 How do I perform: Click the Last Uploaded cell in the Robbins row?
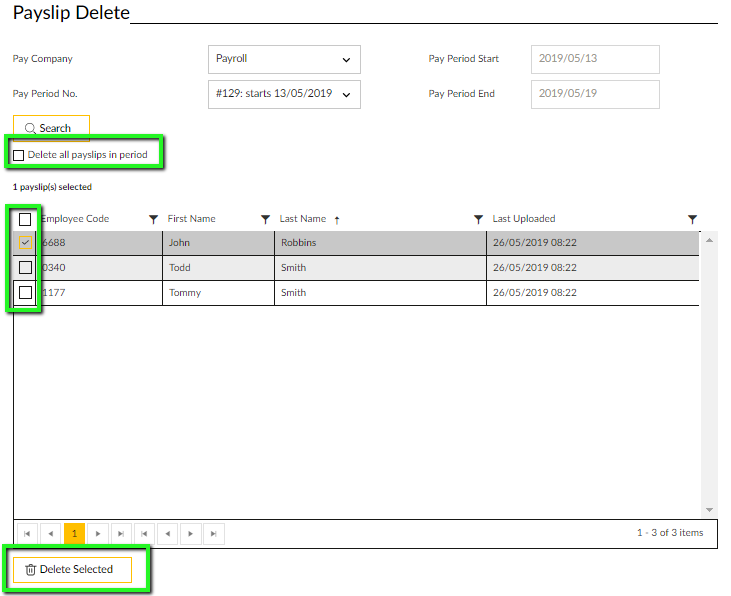click(593, 243)
